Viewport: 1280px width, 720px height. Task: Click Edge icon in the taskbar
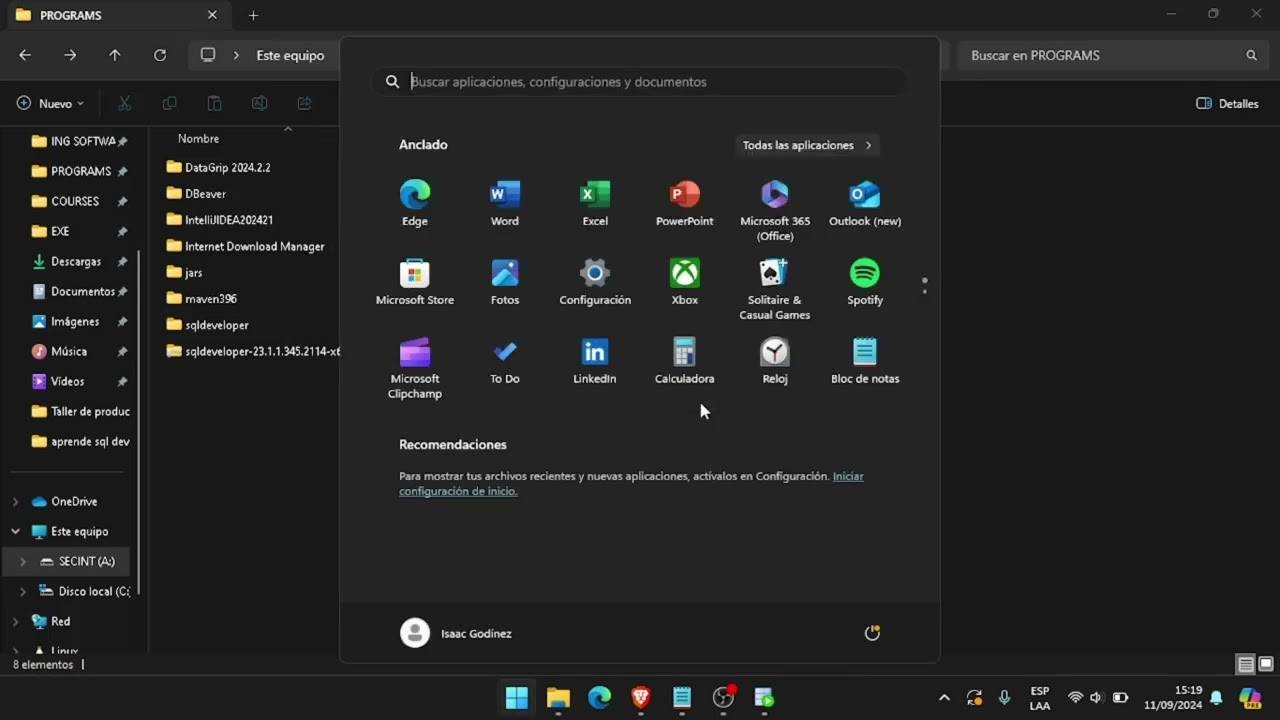[x=599, y=697]
